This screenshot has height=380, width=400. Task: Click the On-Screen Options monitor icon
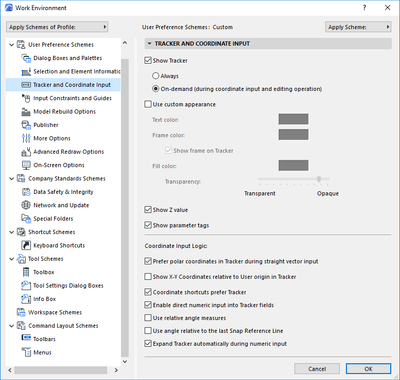[26, 165]
